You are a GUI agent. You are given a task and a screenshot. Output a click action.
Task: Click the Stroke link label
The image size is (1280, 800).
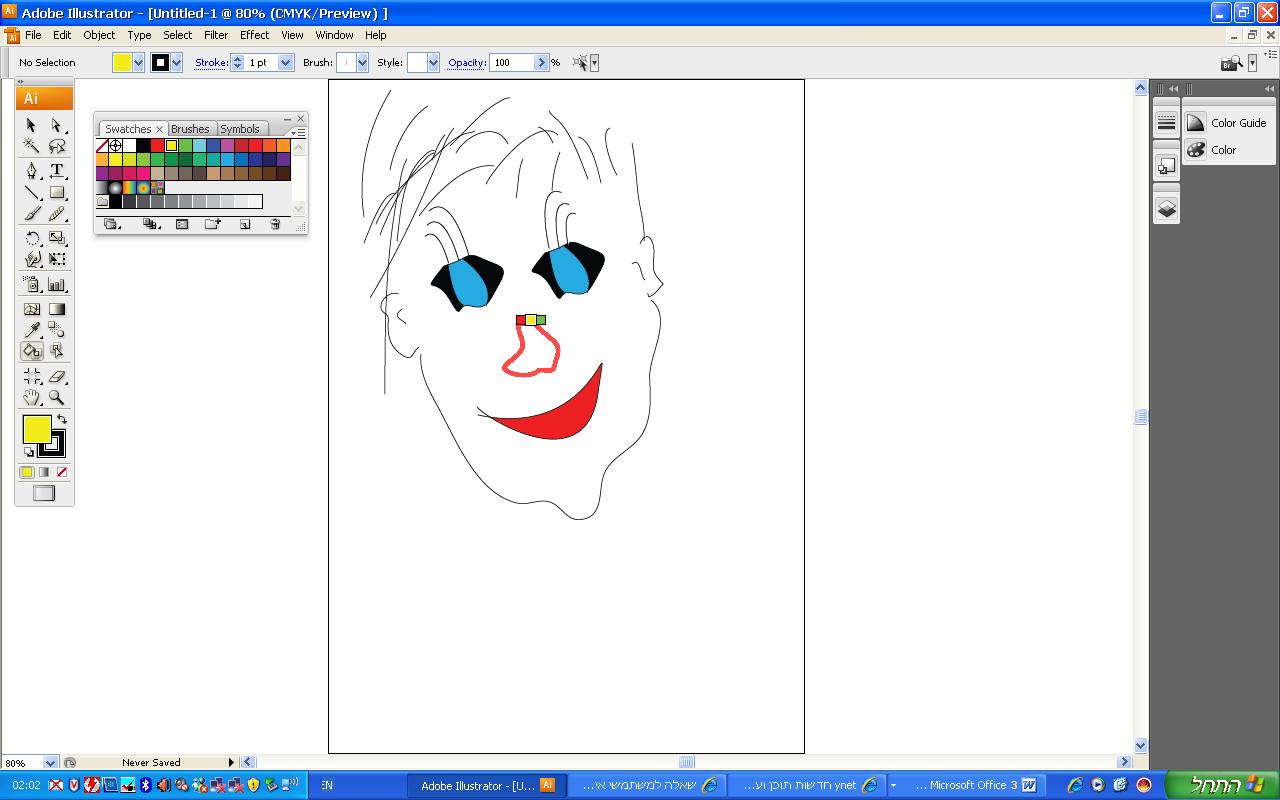[211, 63]
